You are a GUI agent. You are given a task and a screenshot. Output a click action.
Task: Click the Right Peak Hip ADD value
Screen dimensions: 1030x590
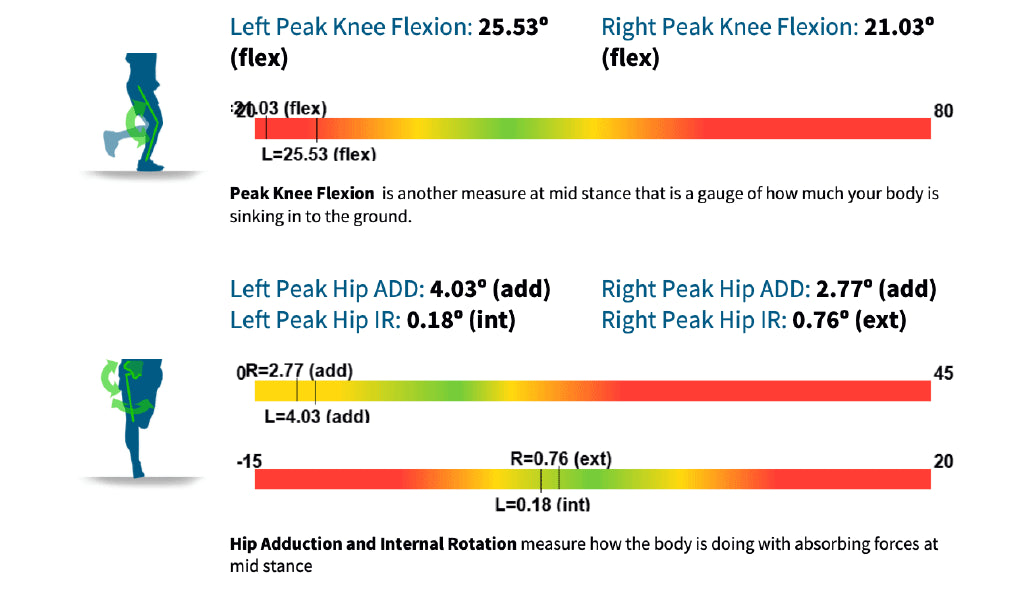tap(876, 290)
